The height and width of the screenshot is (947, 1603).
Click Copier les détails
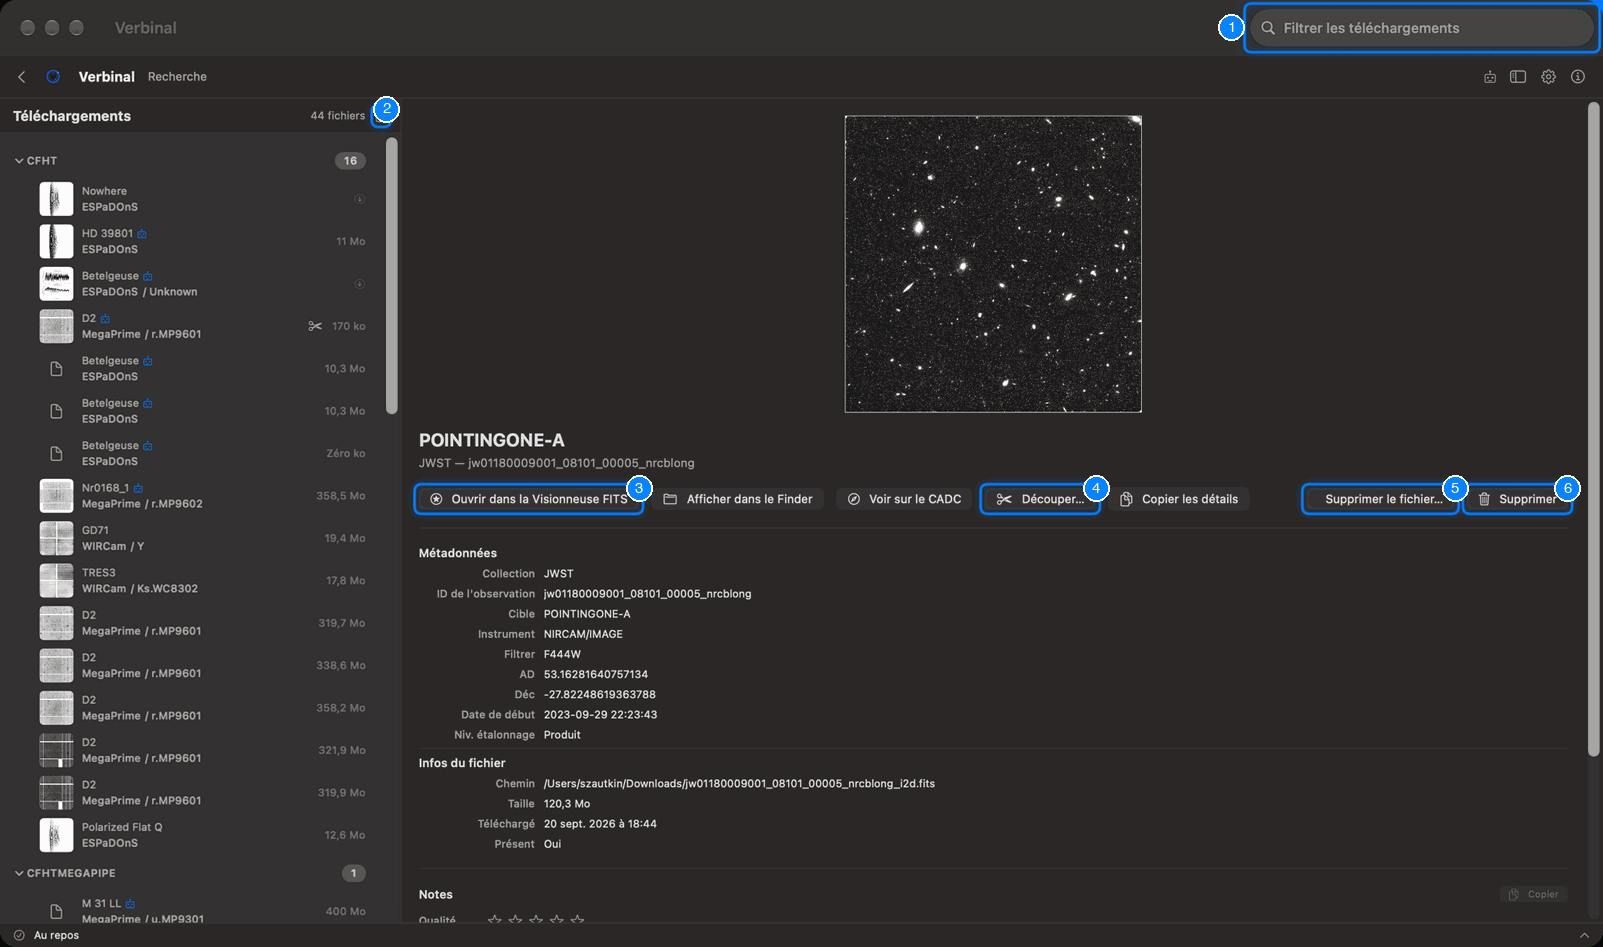[1179, 499]
